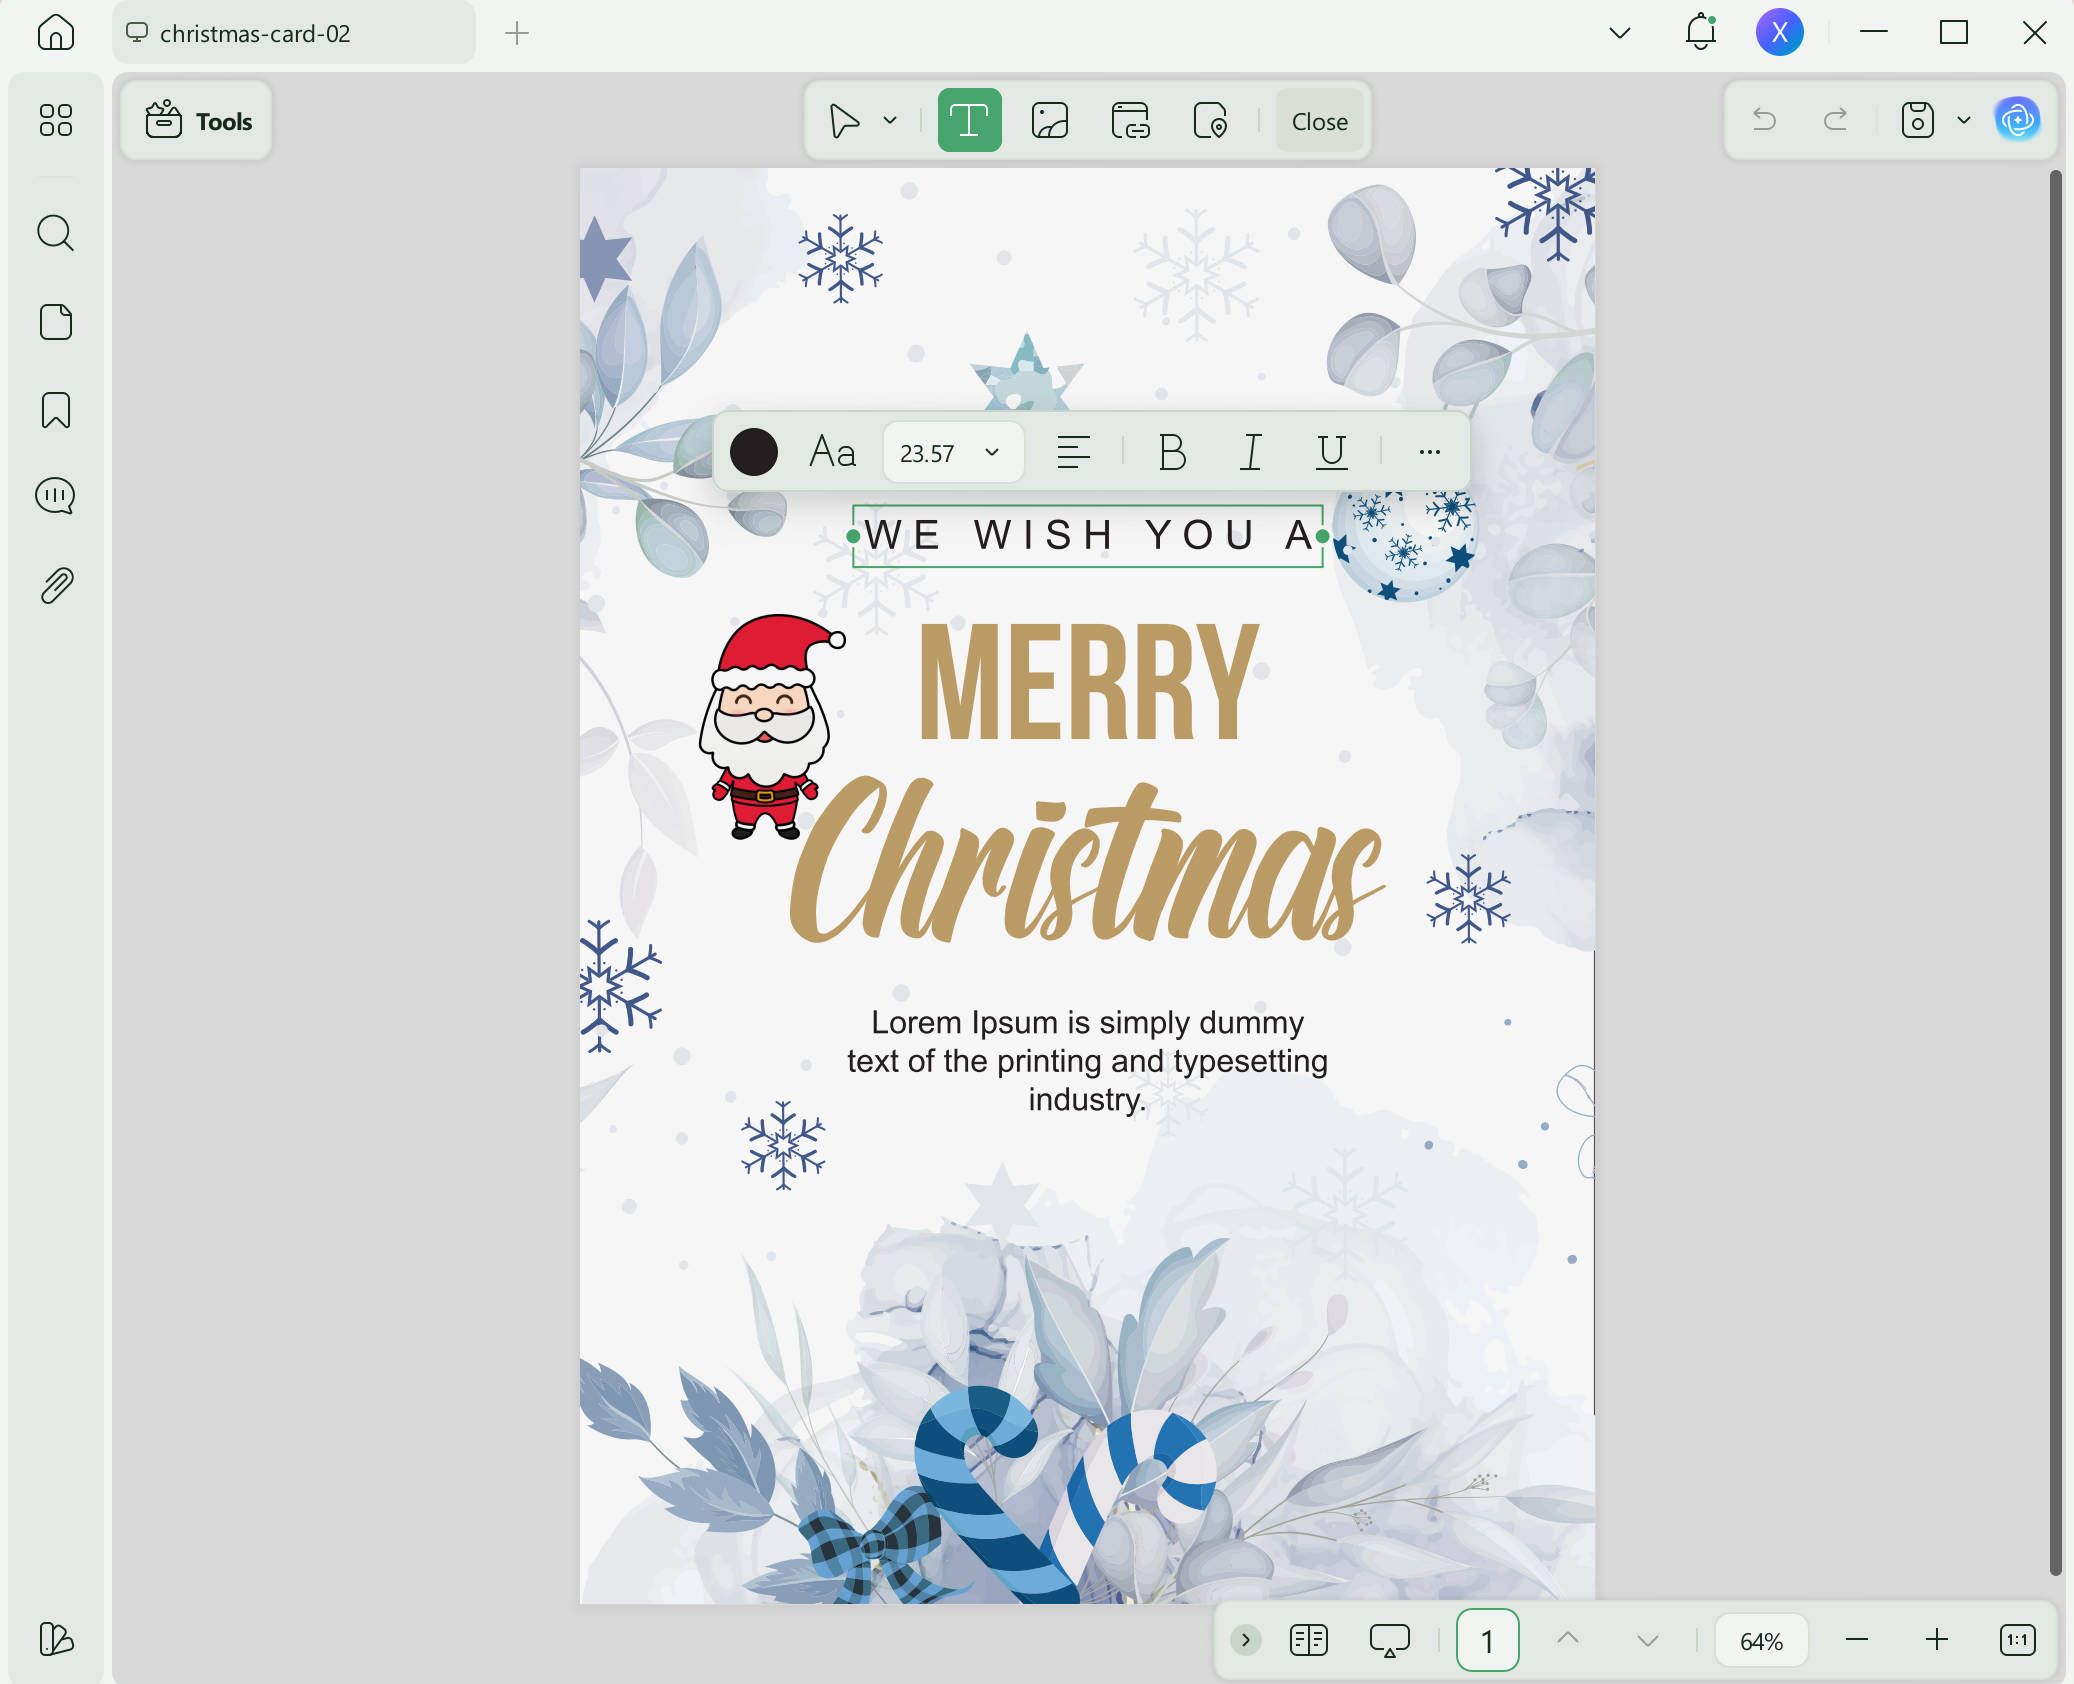Click the Close edit mode button
This screenshot has height=1684, width=2074.
point(1319,121)
